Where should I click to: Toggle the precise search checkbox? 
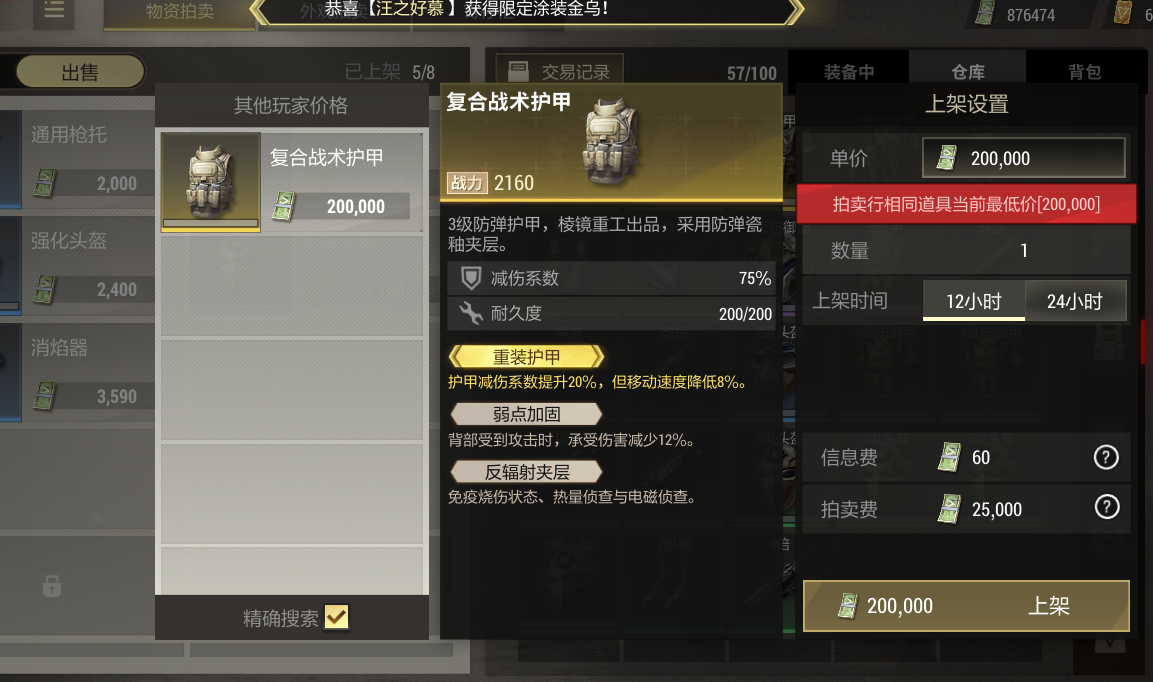click(x=336, y=617)
